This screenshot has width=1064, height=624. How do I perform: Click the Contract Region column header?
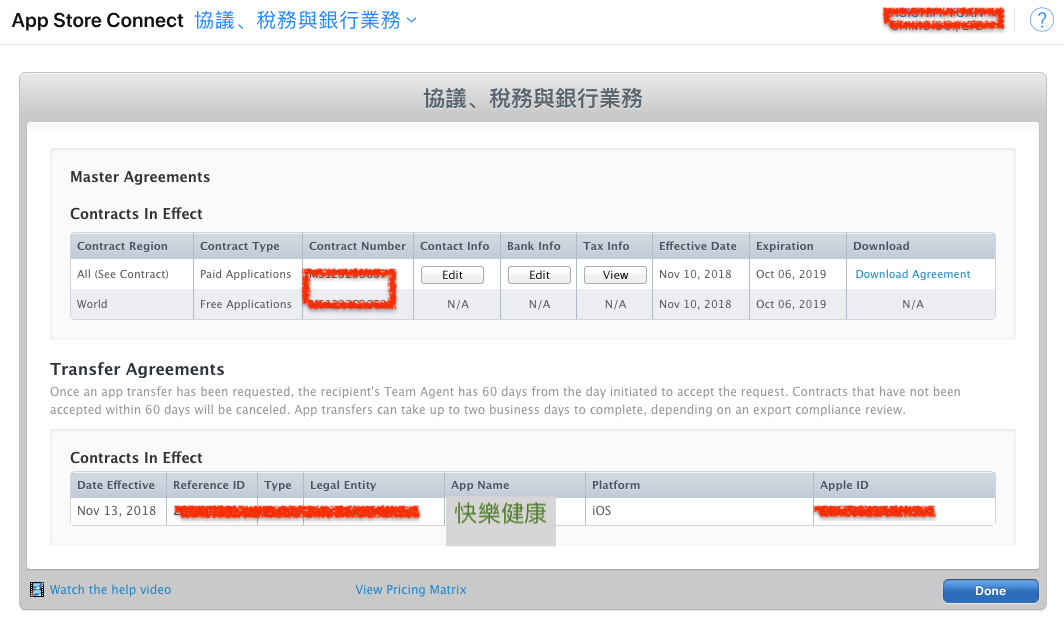pyautogui.click(x=122, y=246)
